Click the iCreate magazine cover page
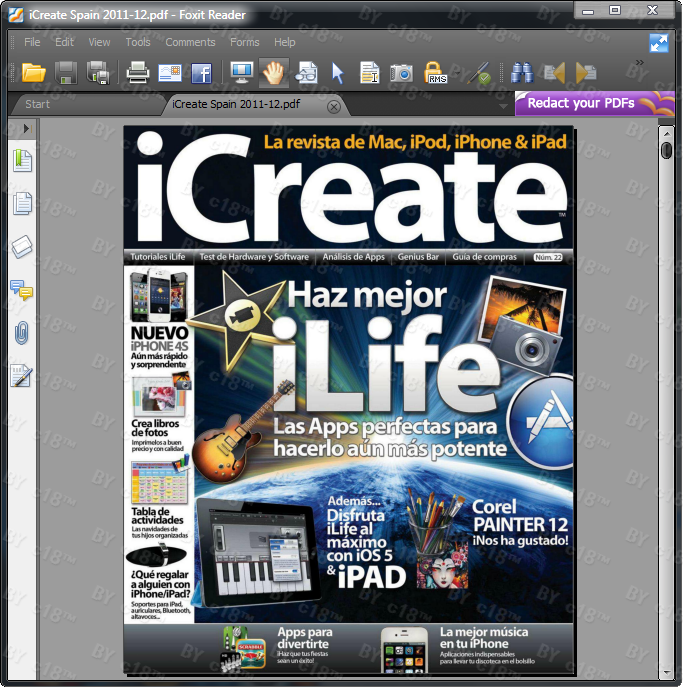The height and width of the screenshot is (688, 683). [348, 399]
